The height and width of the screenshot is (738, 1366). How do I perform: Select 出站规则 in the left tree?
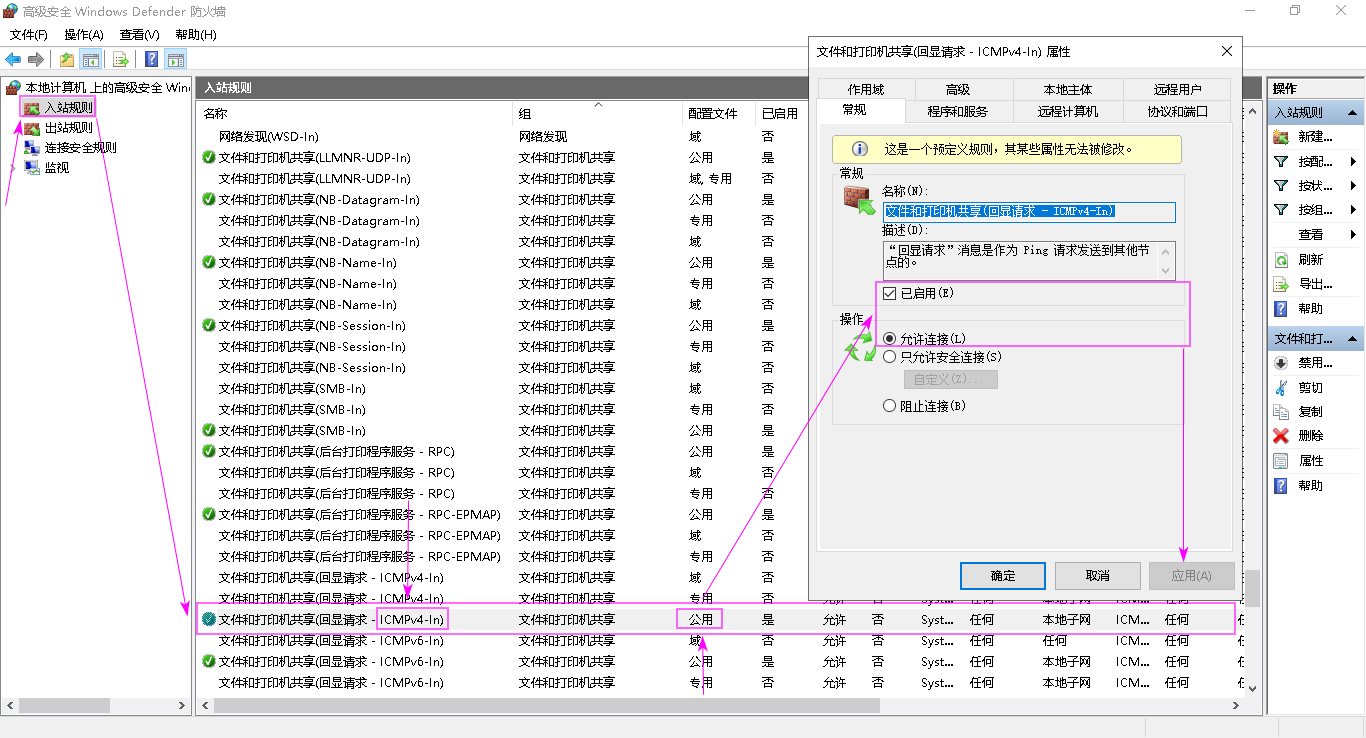click(69, 127)
